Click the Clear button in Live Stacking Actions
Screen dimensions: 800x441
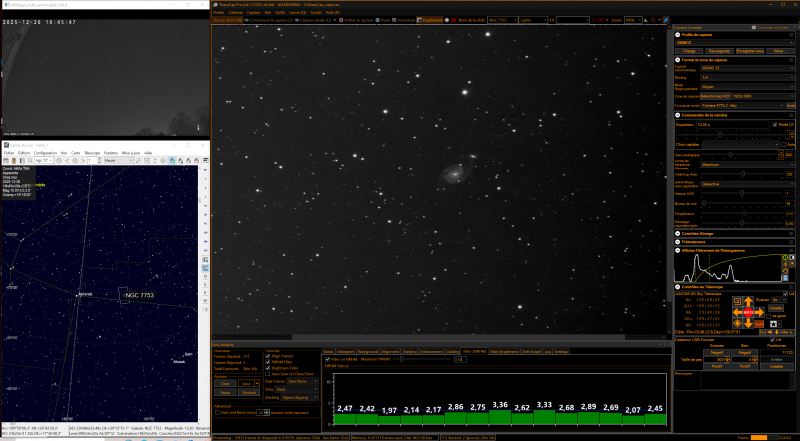pos(225,383)
